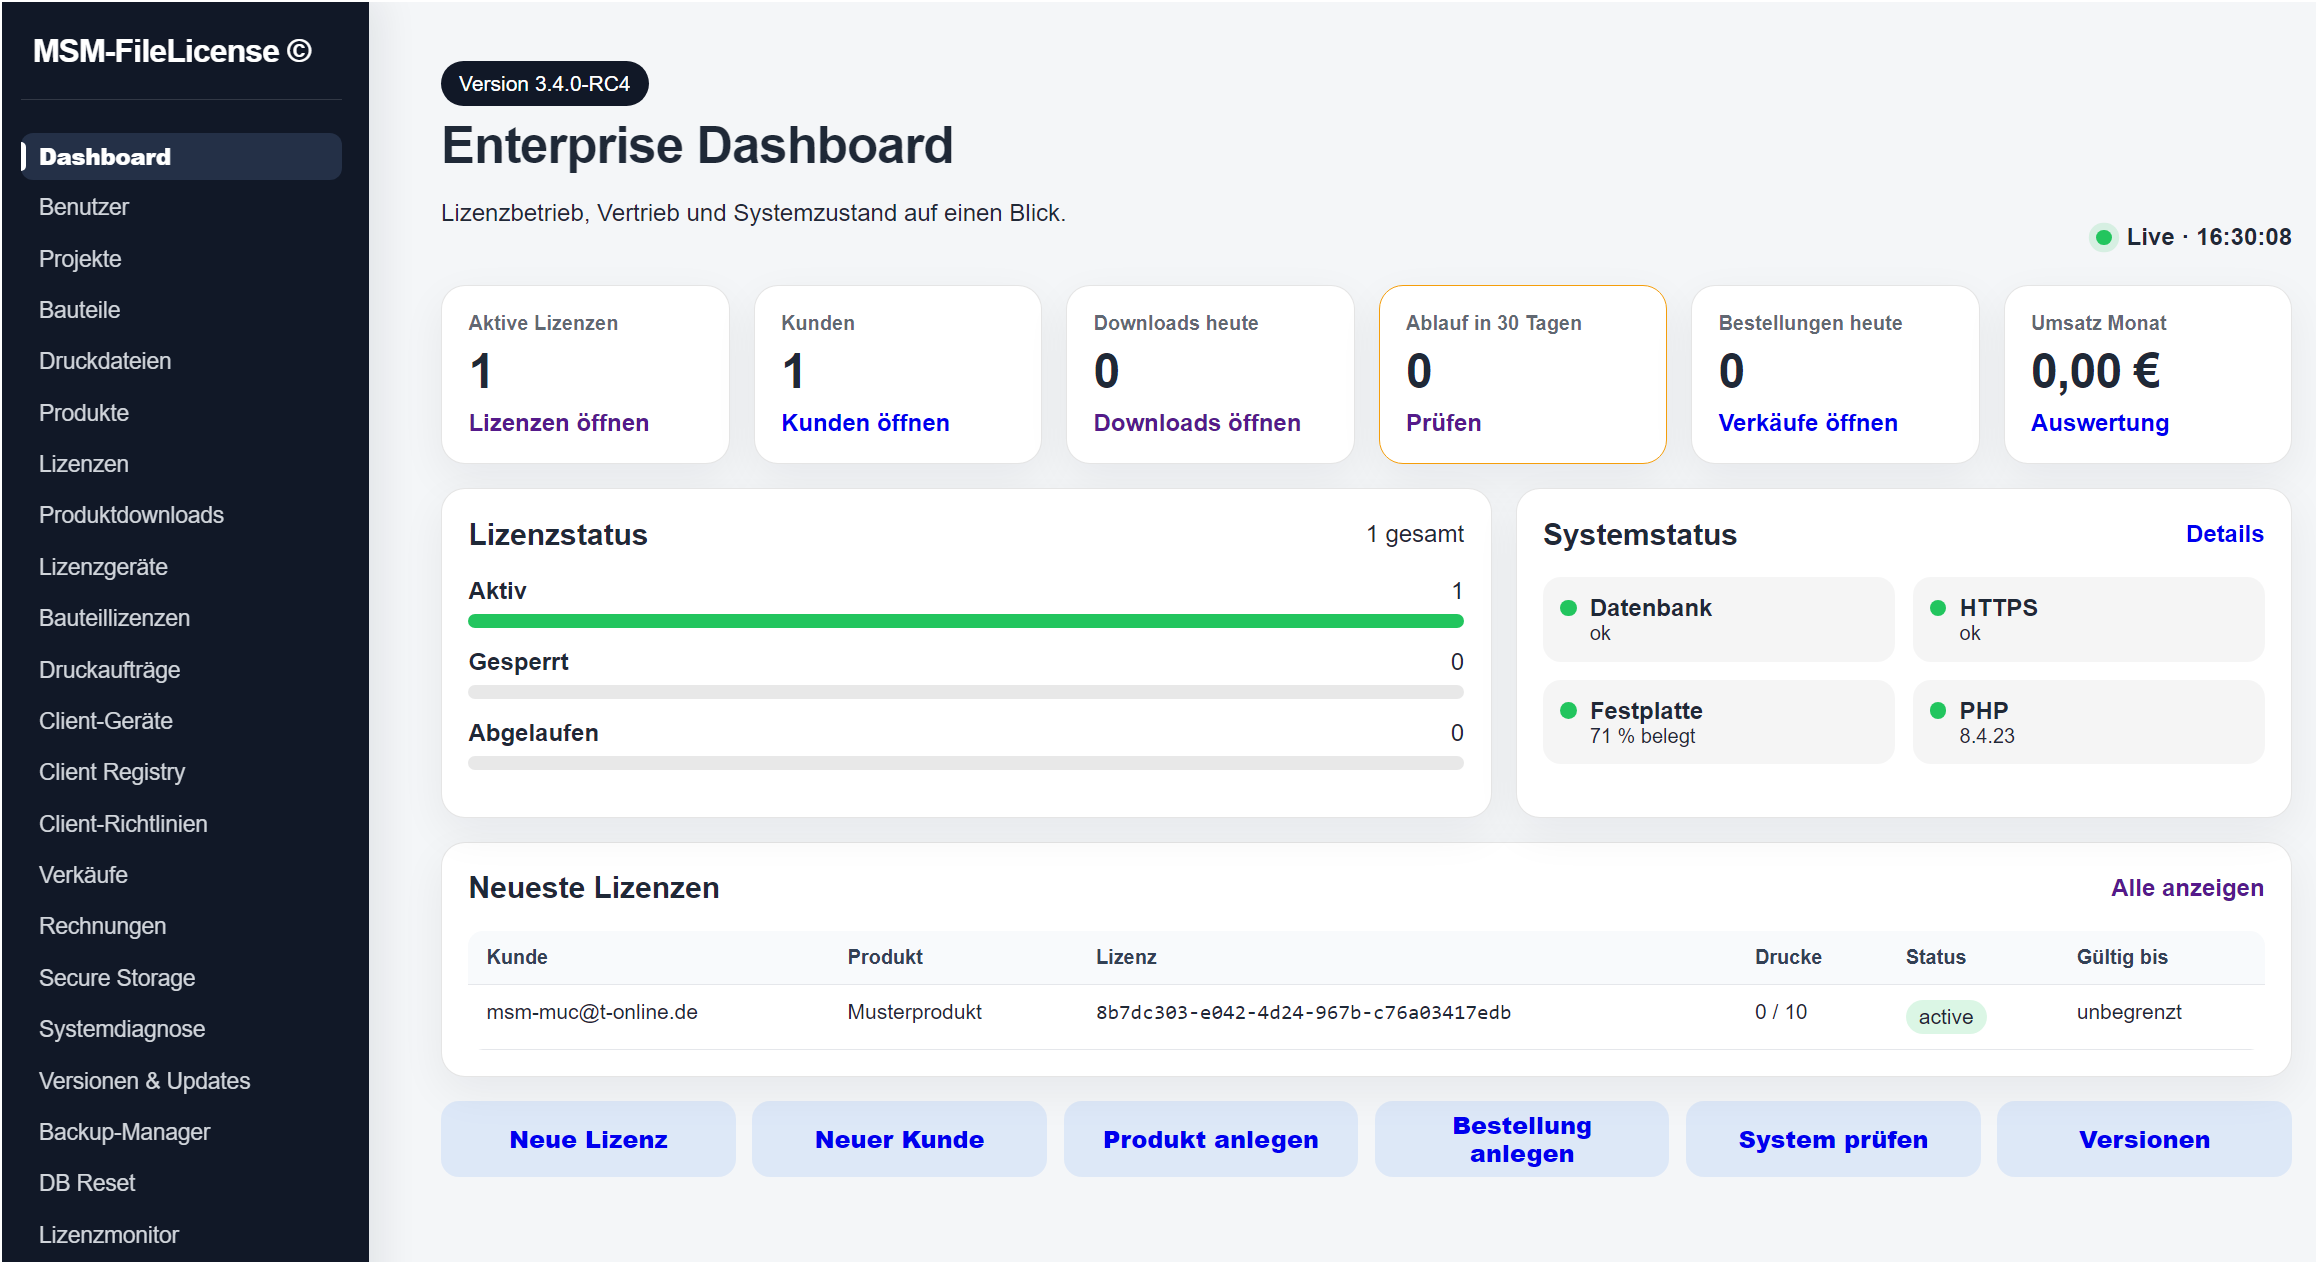Viewport: 2318px width, 1264px height.
Task: Open the Auswertung link under Umsatz Monat
Action: [2100, 423]
